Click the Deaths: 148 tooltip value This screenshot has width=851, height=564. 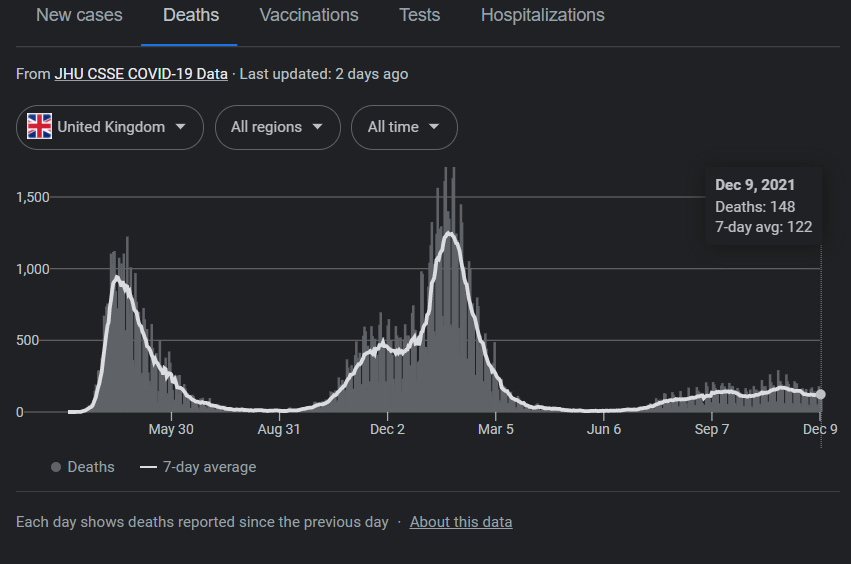(755, 207)
